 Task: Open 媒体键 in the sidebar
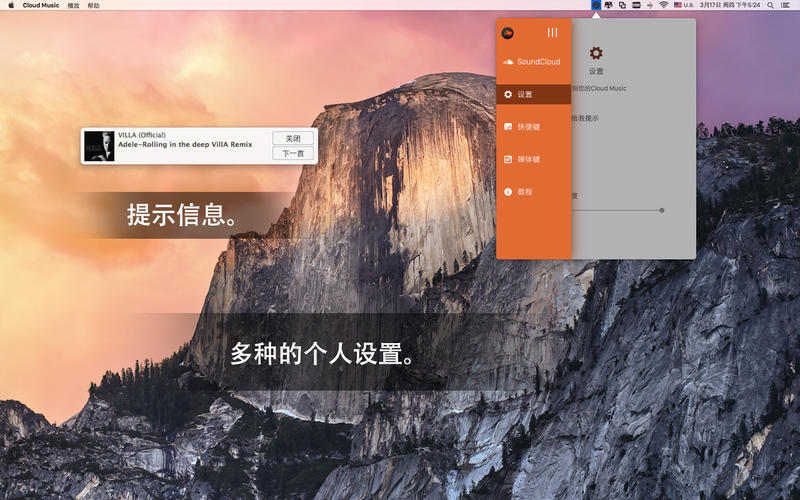(x=534, y=159)
